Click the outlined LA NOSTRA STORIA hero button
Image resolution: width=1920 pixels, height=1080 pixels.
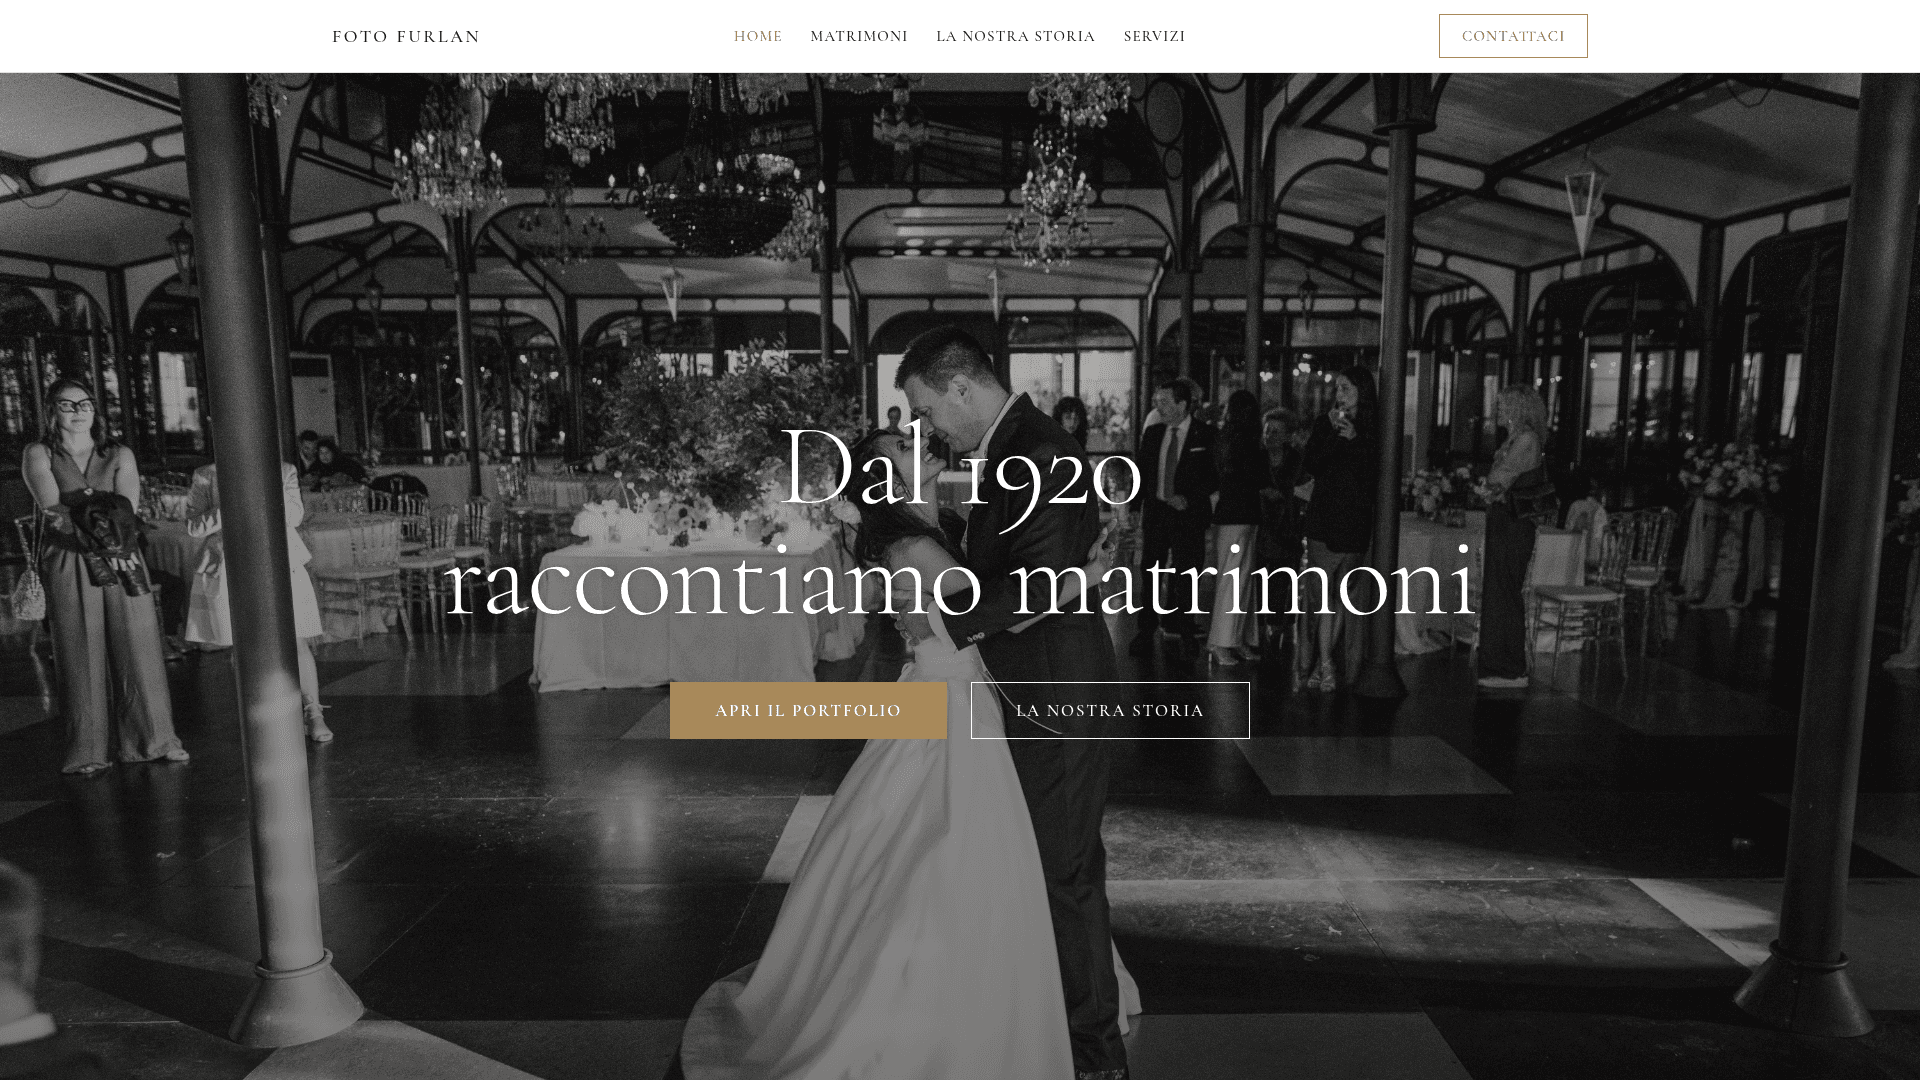tap(1110, 711)
